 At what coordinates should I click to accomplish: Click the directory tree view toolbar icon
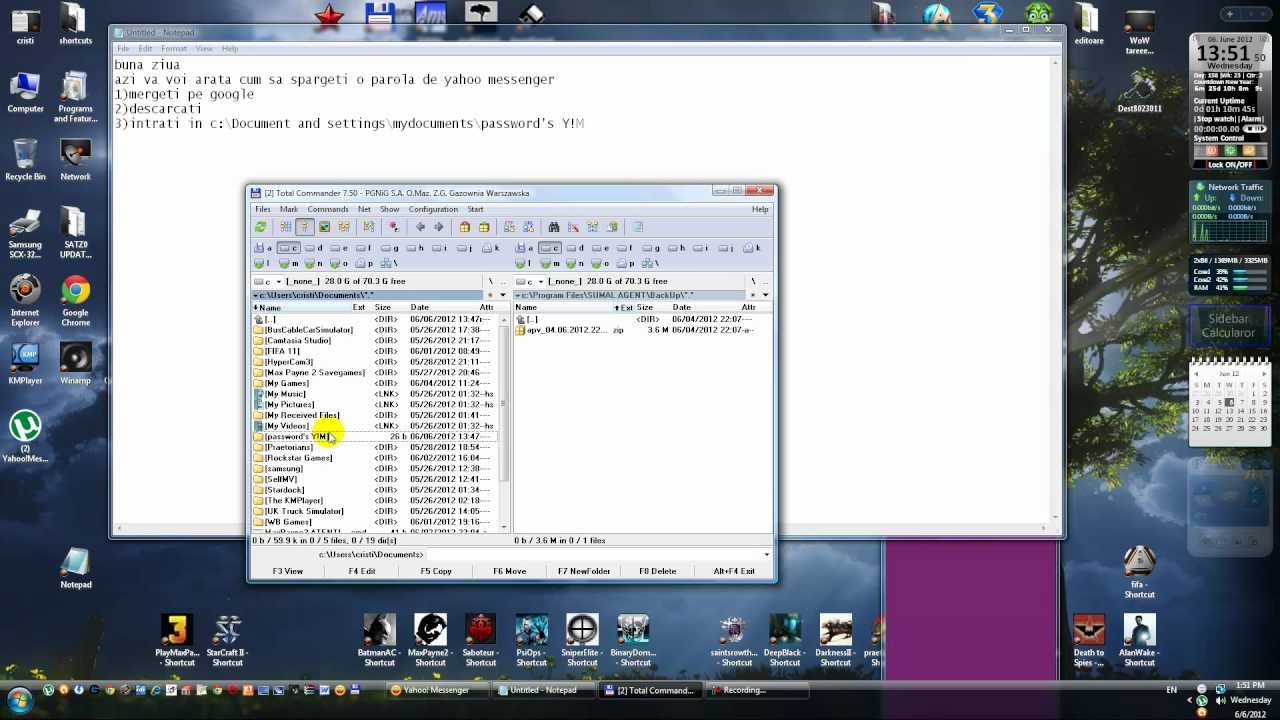344,227
